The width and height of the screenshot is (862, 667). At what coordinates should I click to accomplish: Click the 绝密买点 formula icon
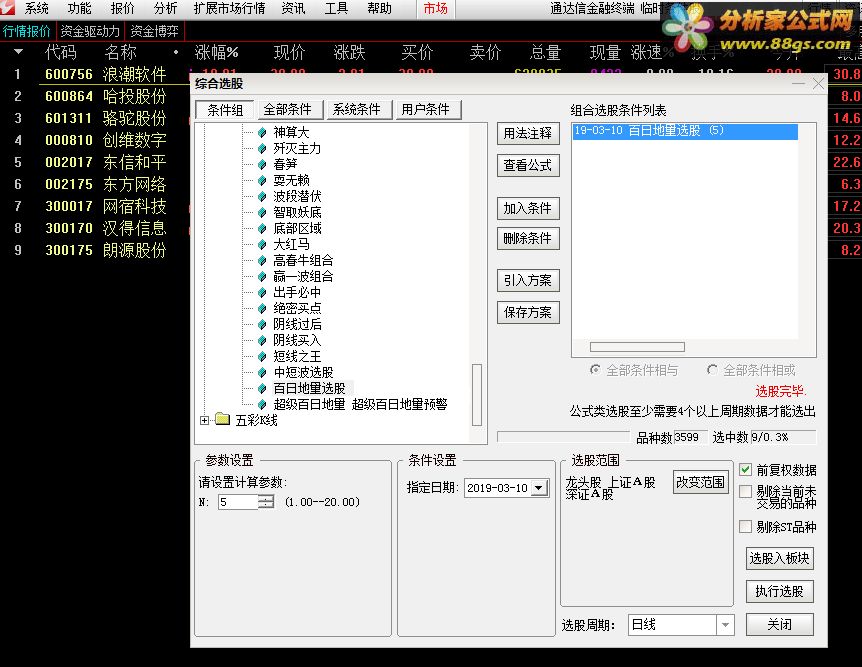pyautogui.click(x=262, y=308)
